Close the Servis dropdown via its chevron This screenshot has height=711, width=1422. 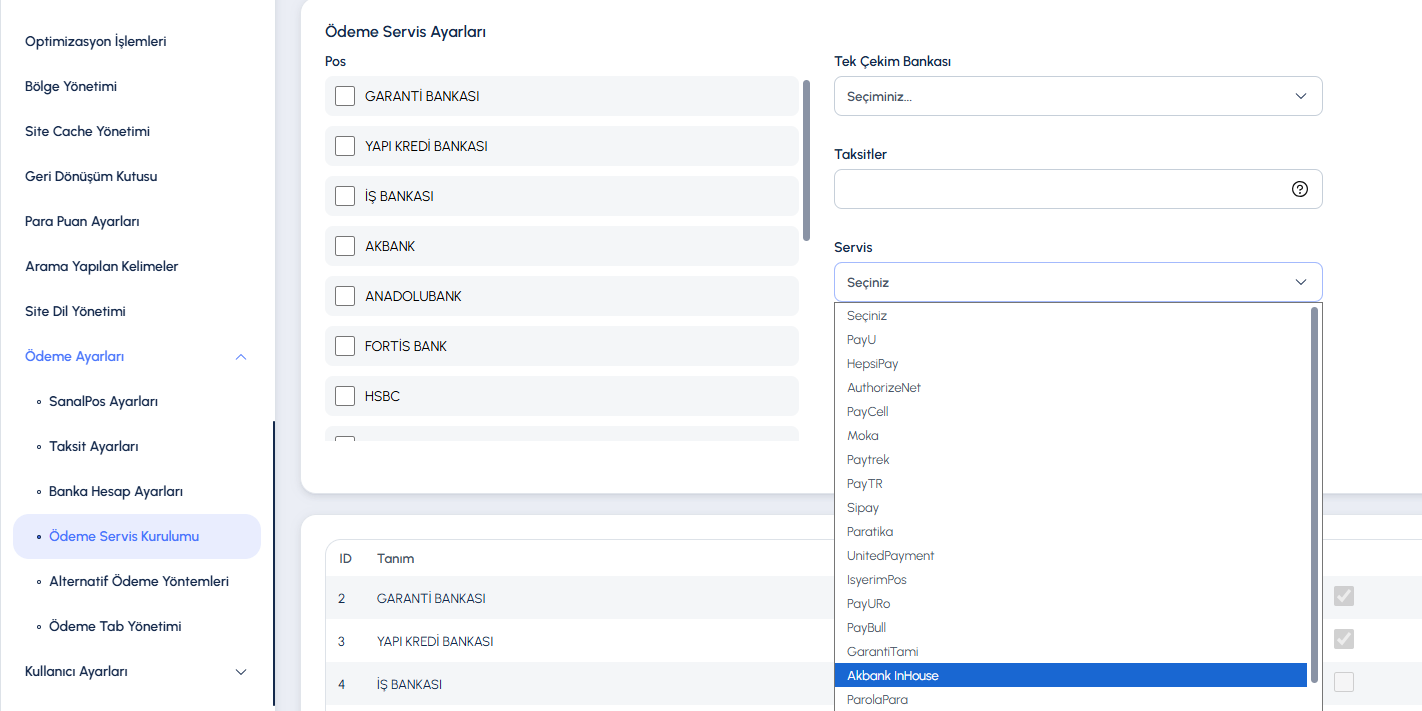[x=1301, y=282]
